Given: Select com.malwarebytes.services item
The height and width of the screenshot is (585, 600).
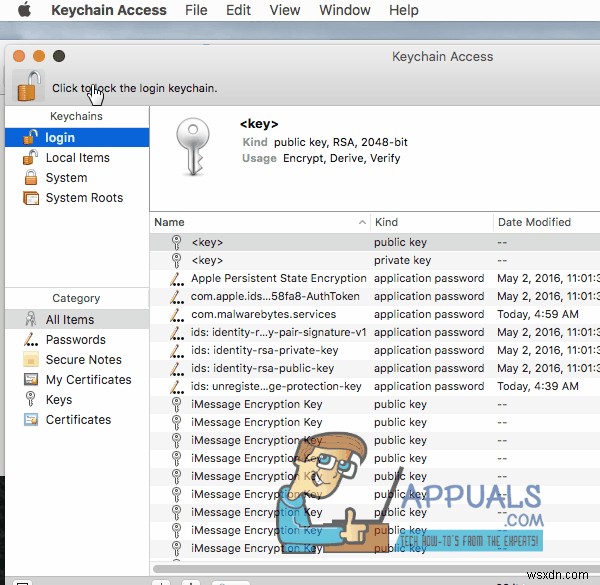Looking at the screenshot, I should (375, 314).
